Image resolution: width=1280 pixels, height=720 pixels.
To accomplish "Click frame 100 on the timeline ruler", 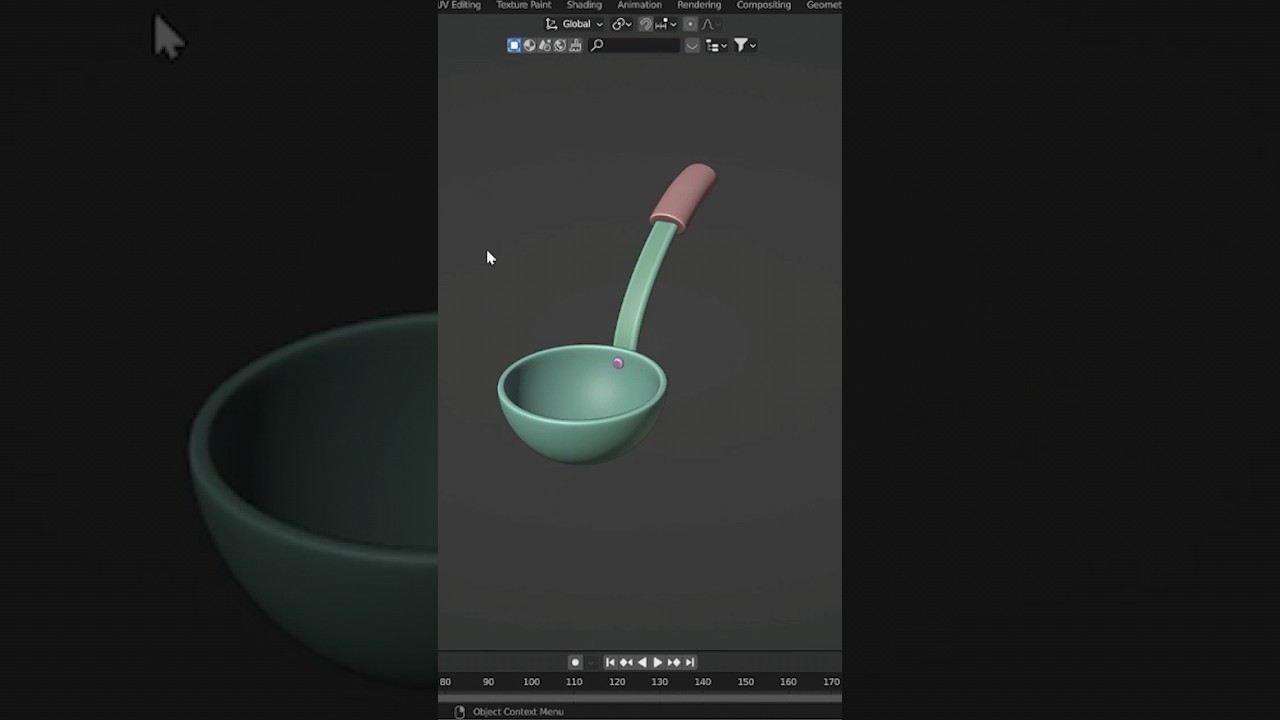I will [x=531, y=682].
